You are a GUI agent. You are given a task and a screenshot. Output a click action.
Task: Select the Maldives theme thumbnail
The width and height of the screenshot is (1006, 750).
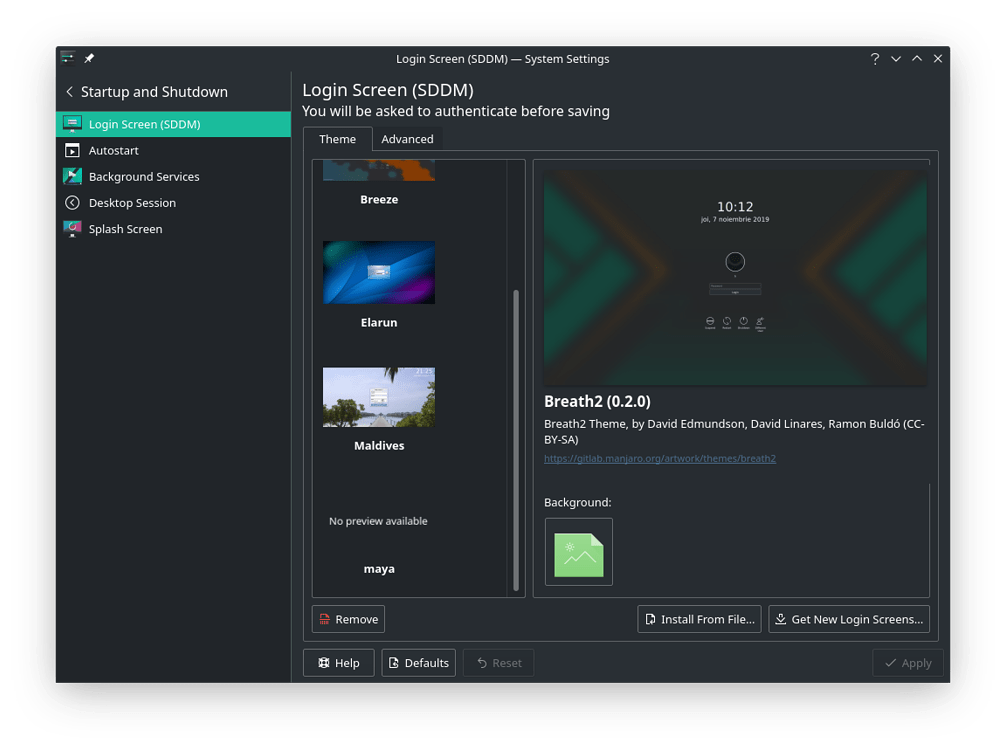point(378,397)
